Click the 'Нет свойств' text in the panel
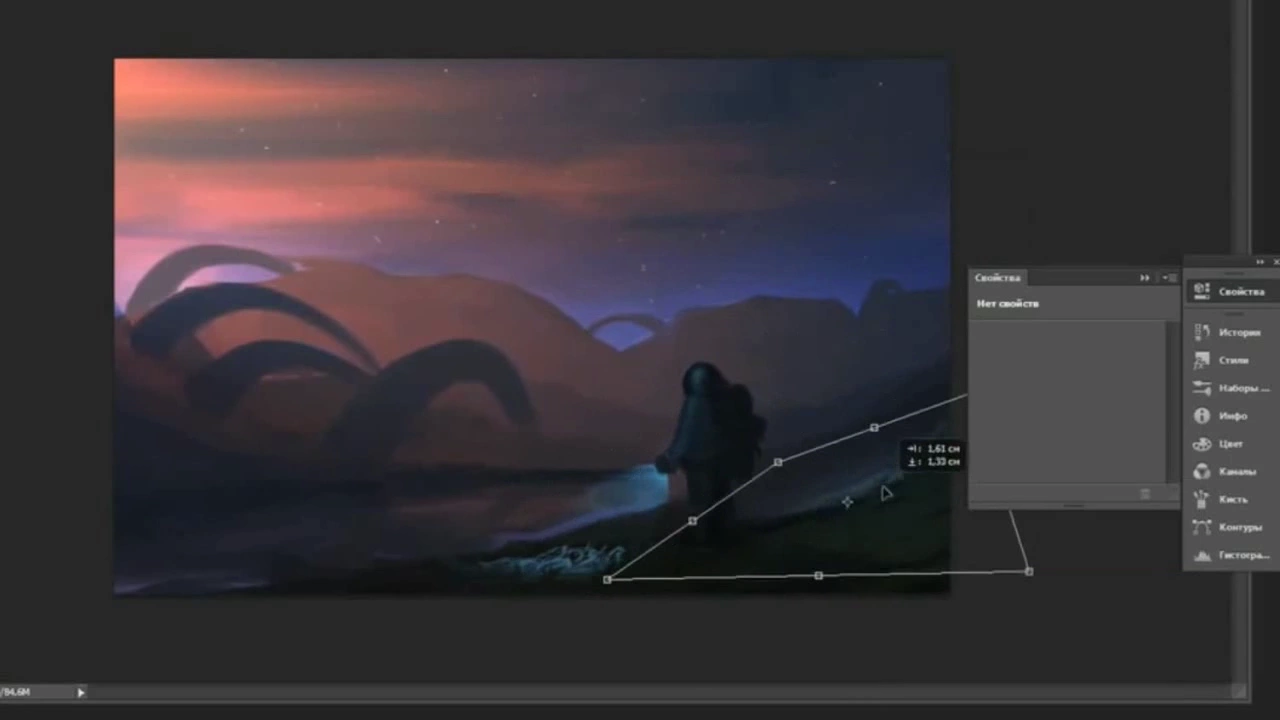1280x720 pixels. [1008, 304]
